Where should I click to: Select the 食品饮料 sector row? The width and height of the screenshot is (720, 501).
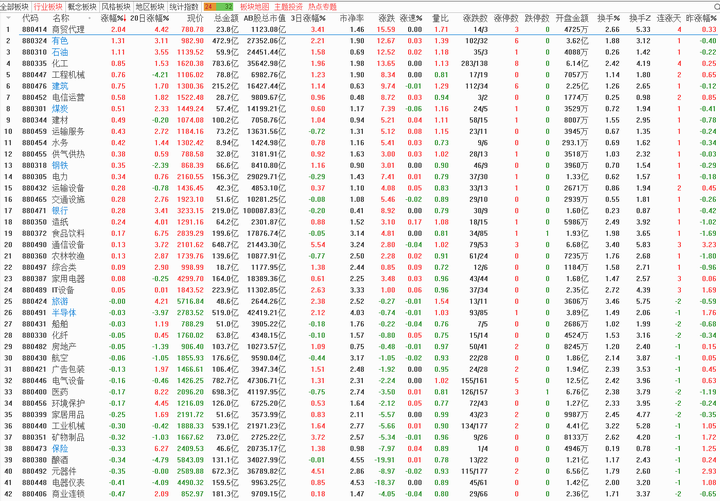tap(360, 233)
